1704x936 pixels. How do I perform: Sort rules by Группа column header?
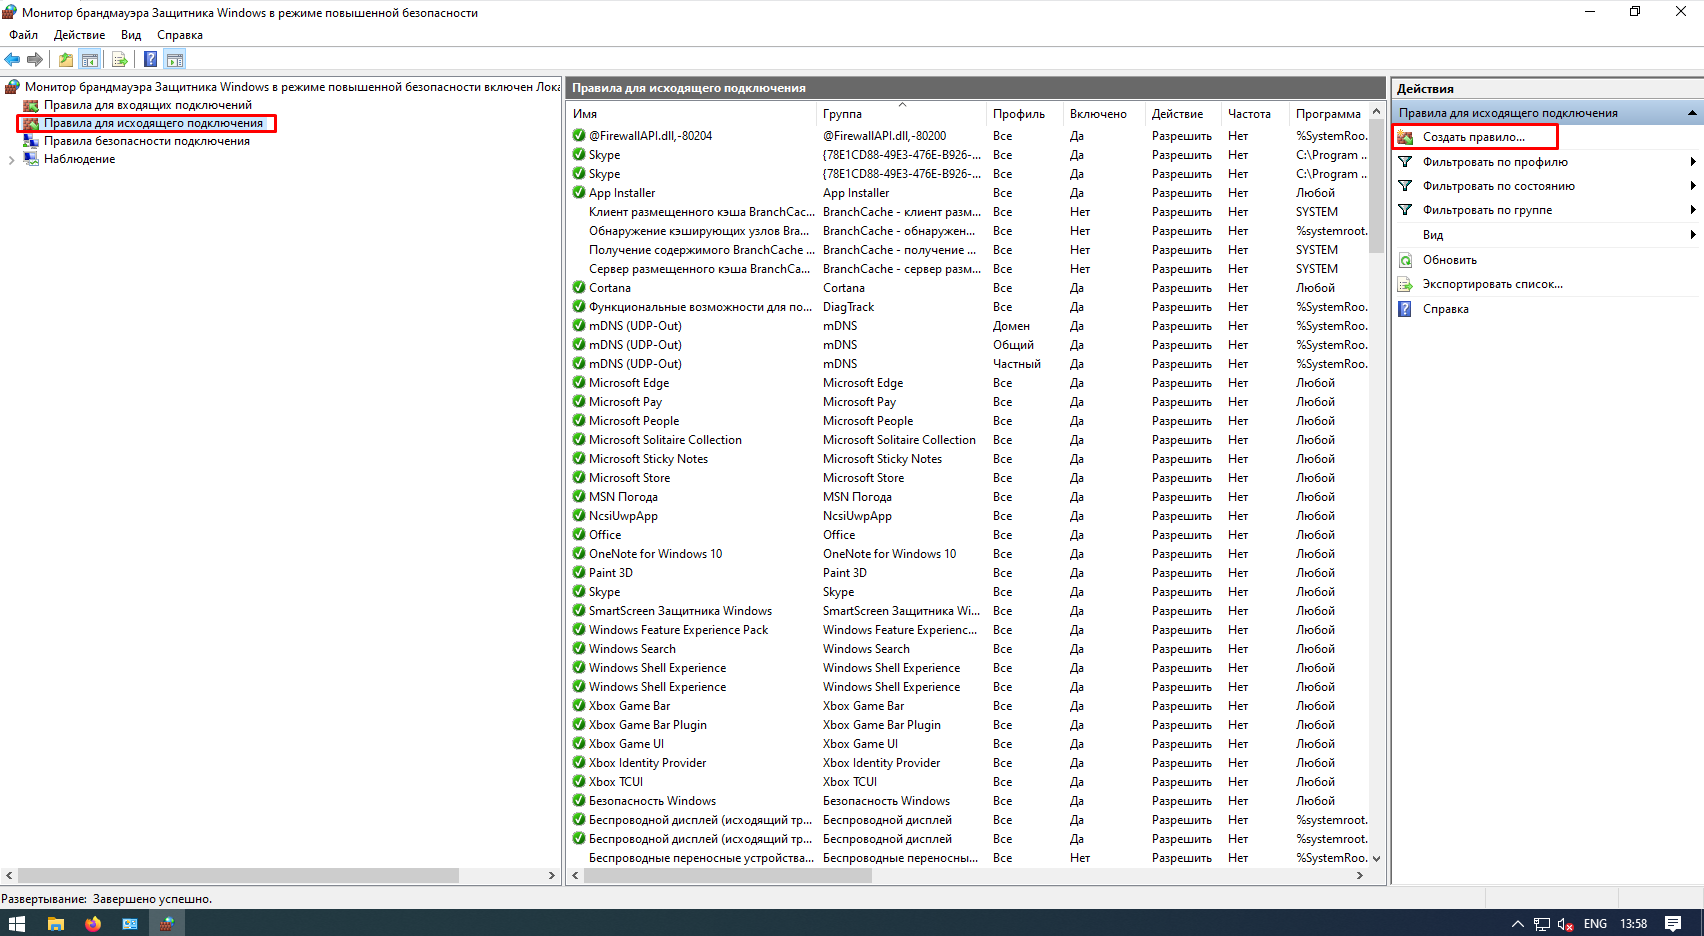(x=842, y=114)
